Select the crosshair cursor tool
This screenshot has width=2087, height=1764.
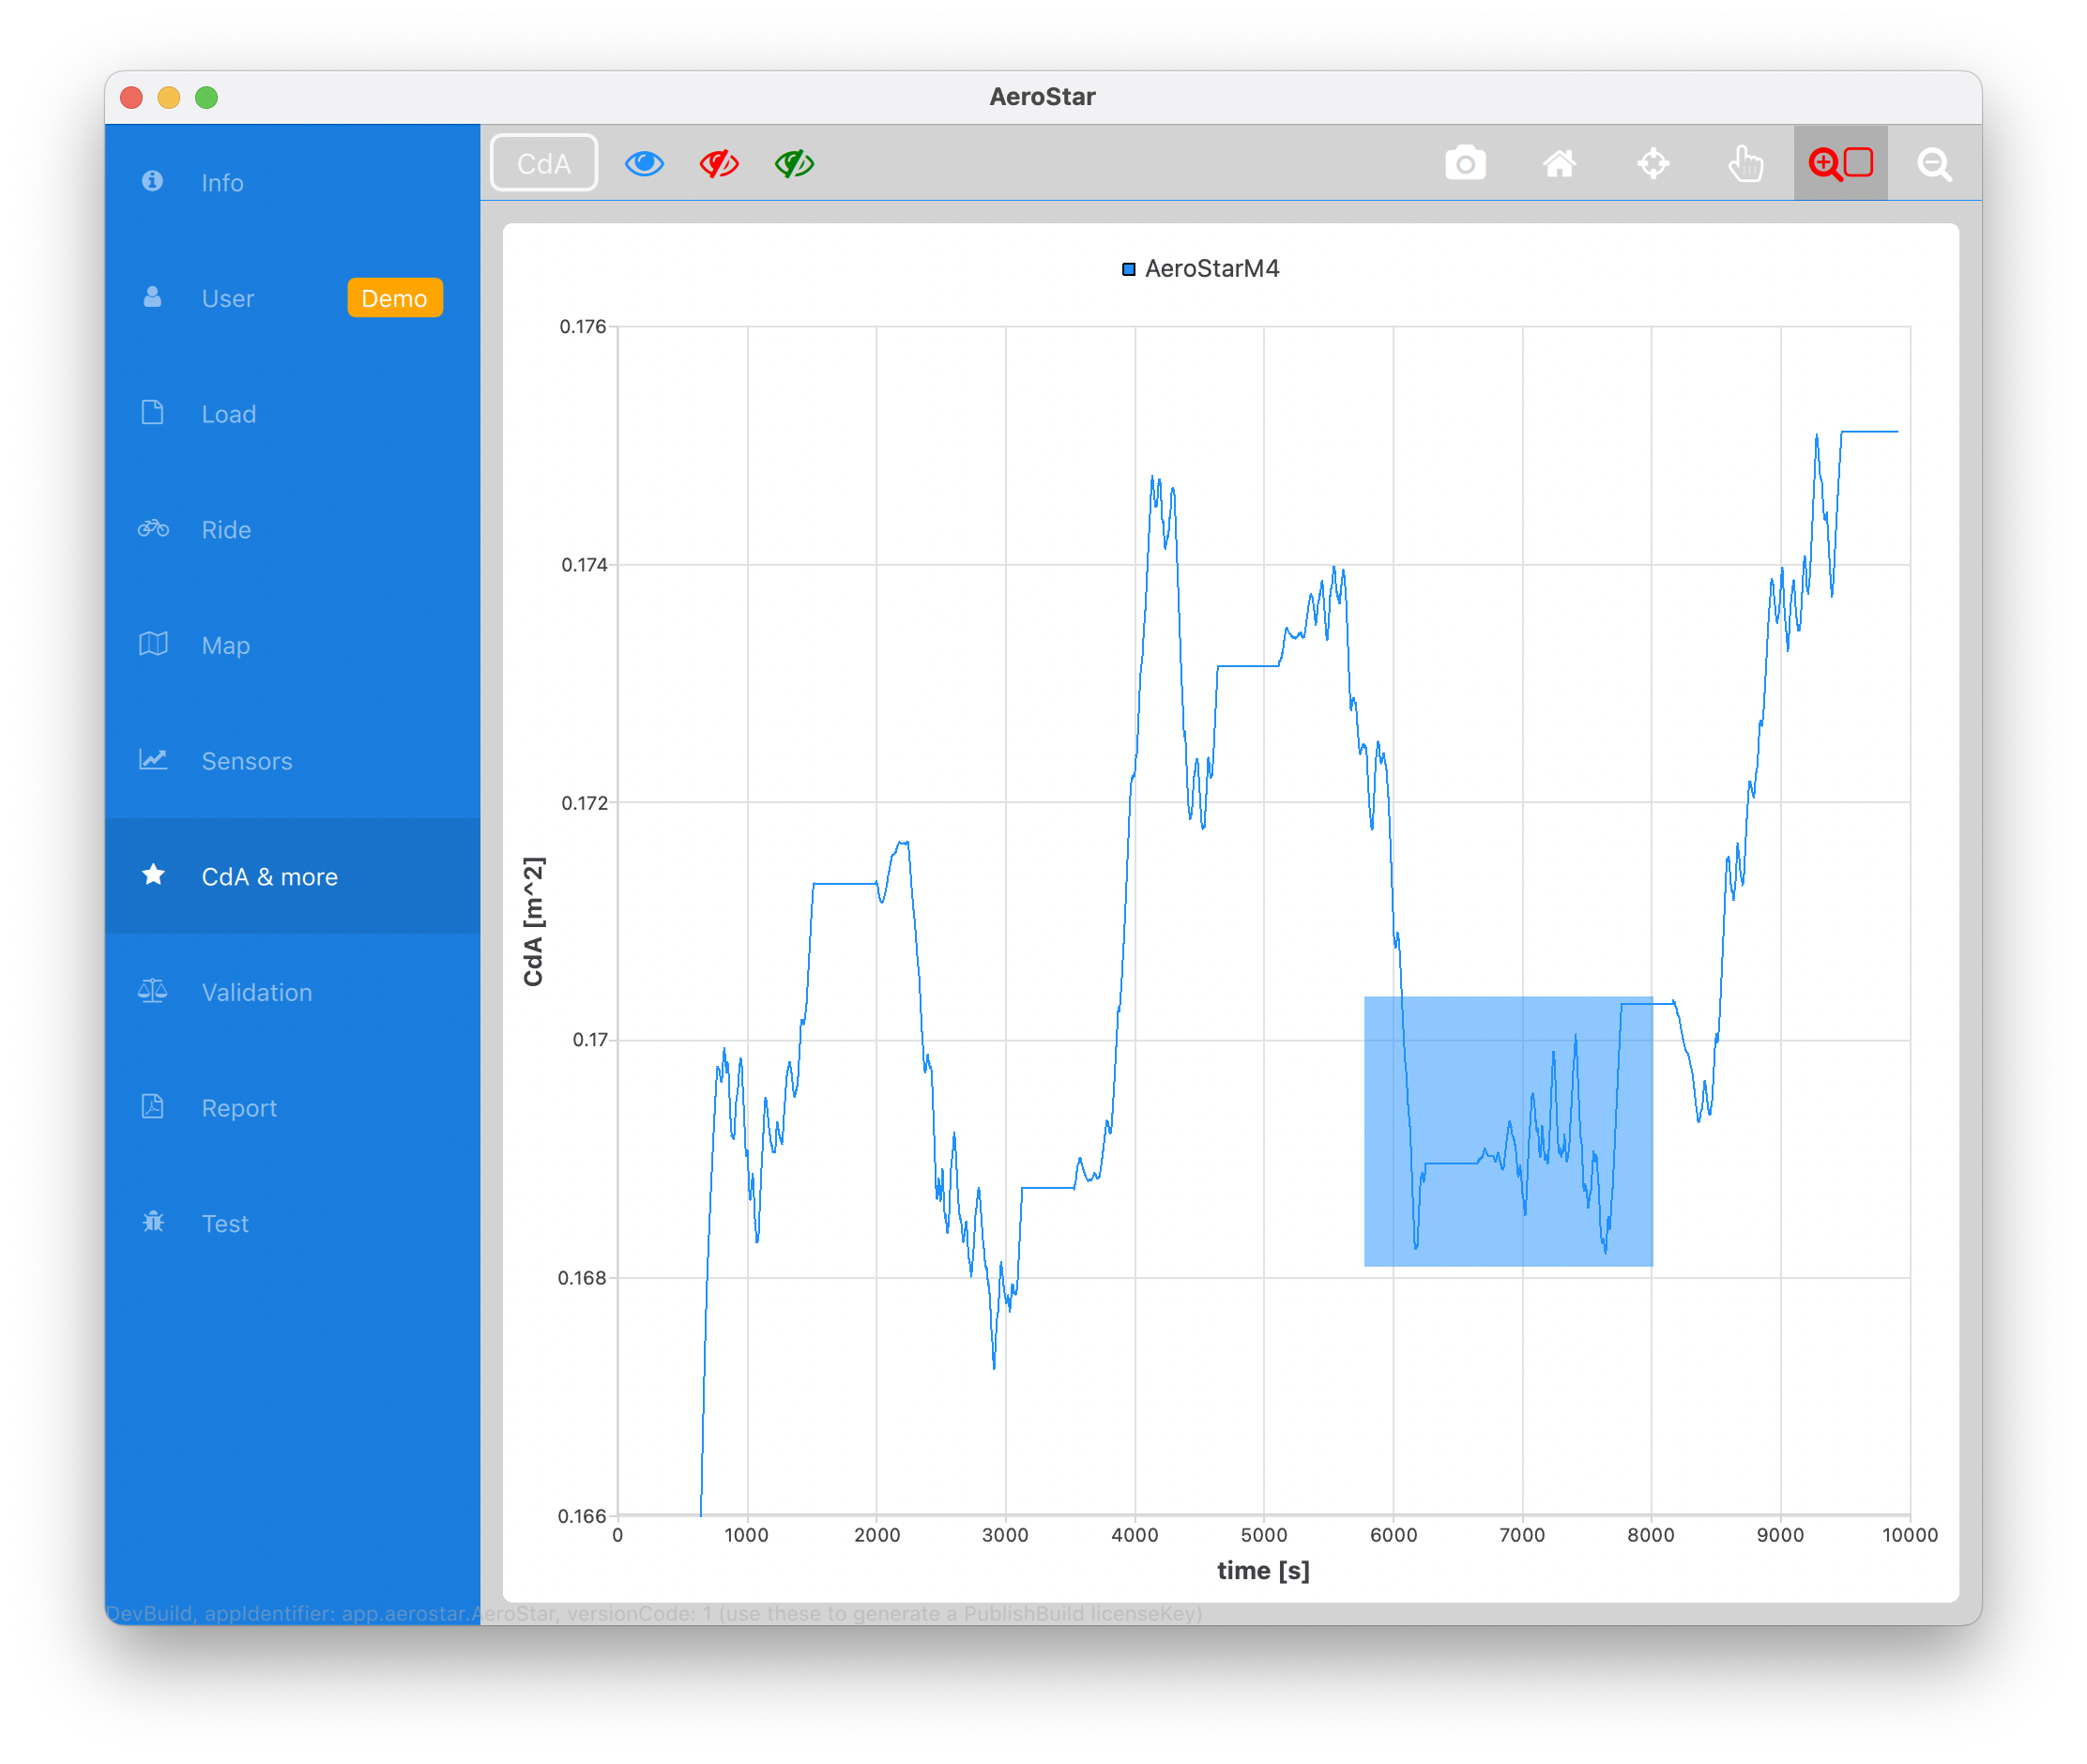coord(1653,163)
